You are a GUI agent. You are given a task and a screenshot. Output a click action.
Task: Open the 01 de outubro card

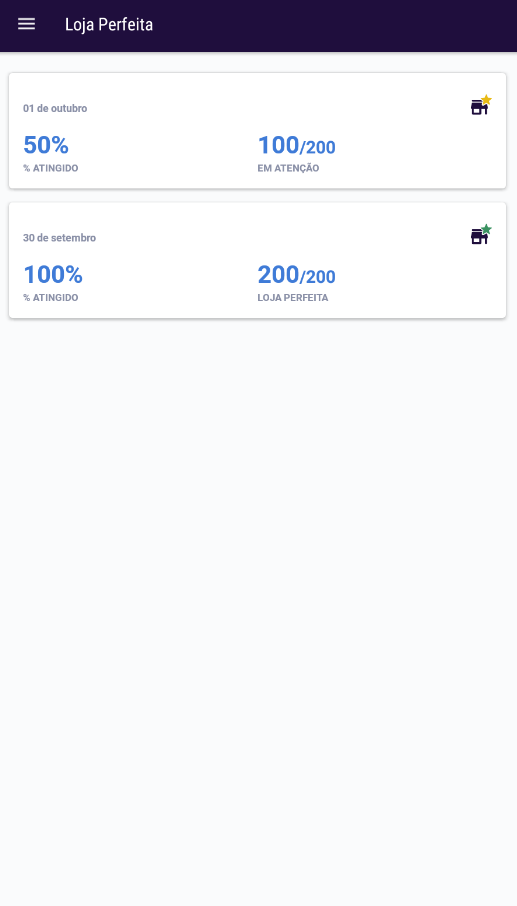(258, 131)
